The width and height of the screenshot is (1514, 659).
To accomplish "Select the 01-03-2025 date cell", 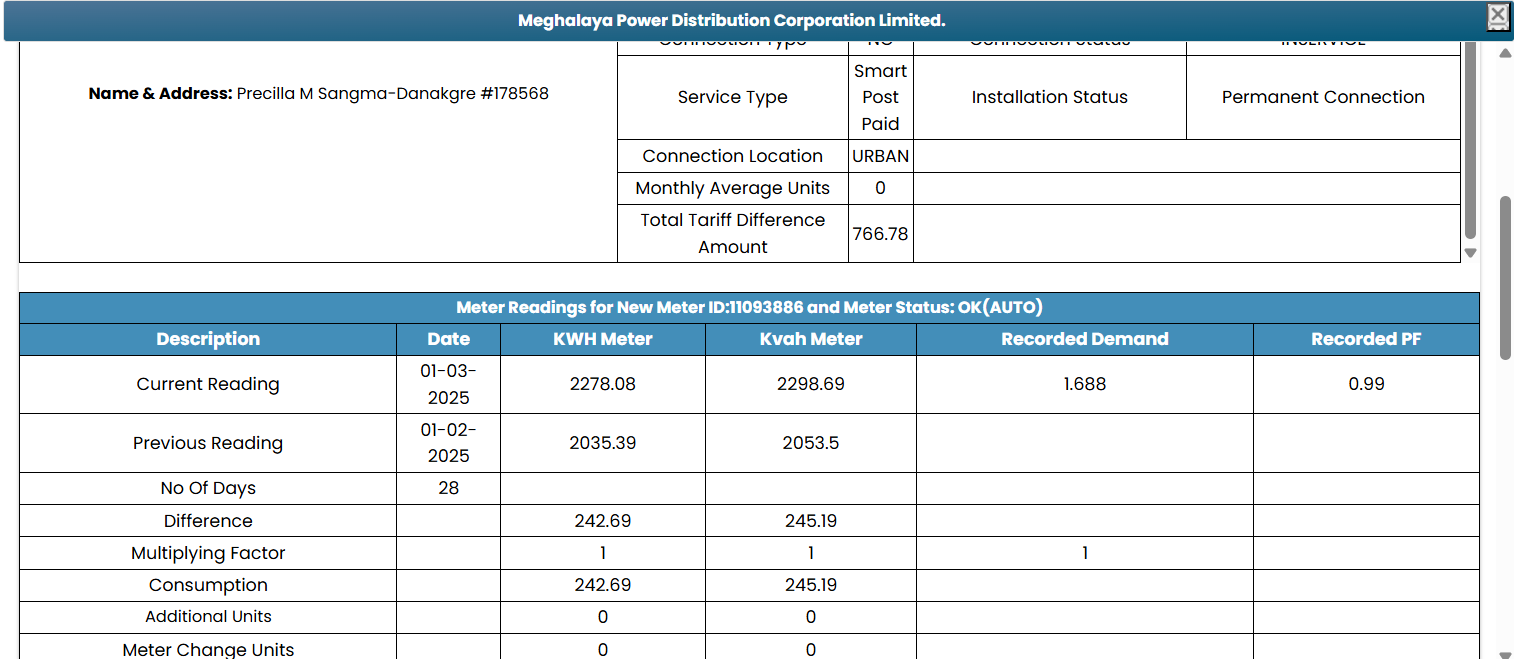I will pos(448,384).
